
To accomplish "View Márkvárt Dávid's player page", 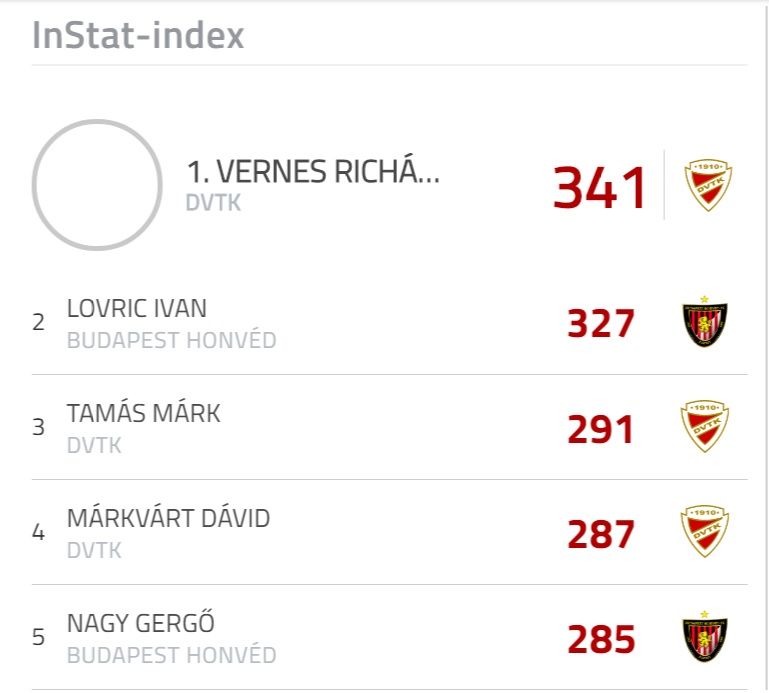I will (168, 518).
